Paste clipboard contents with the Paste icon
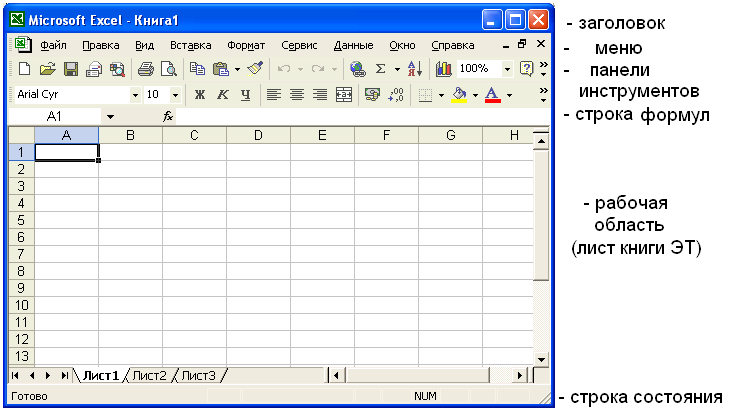729x412 pixels. tap(221, 69)
